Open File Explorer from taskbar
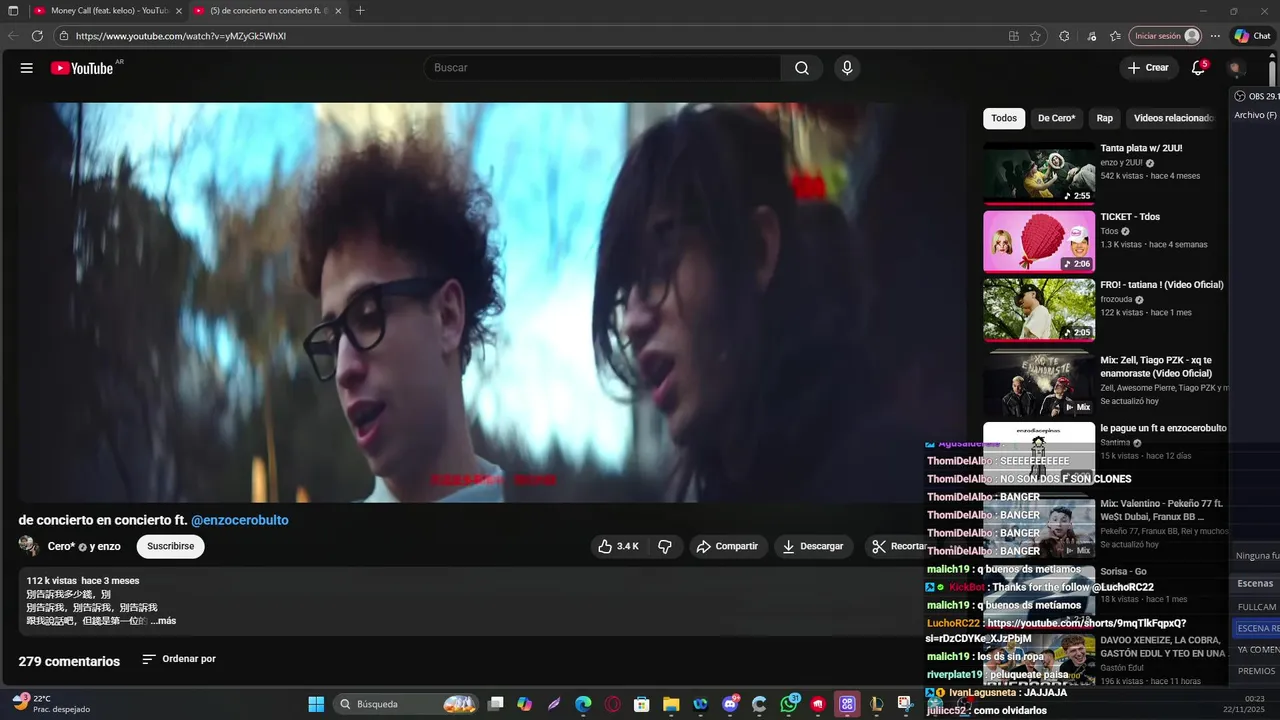 [671, 704]
